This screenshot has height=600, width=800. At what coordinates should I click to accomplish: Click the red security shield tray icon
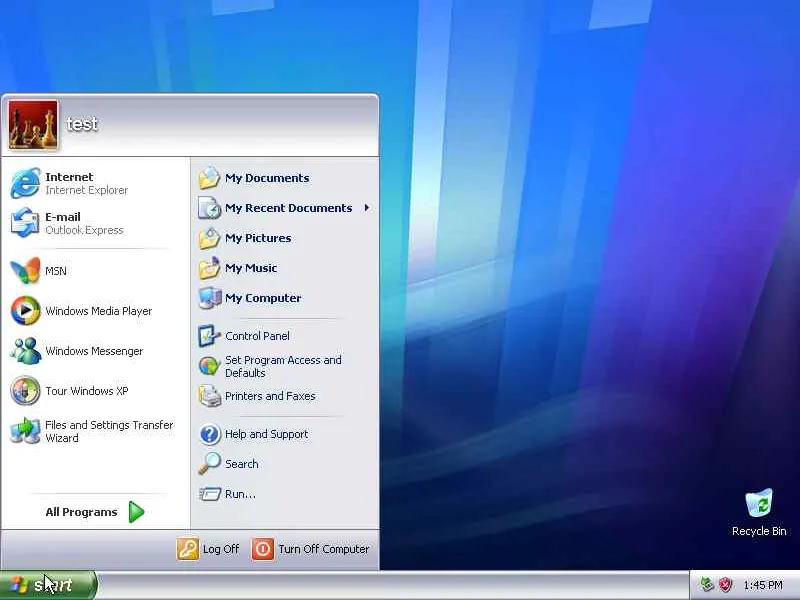[725, 584]
